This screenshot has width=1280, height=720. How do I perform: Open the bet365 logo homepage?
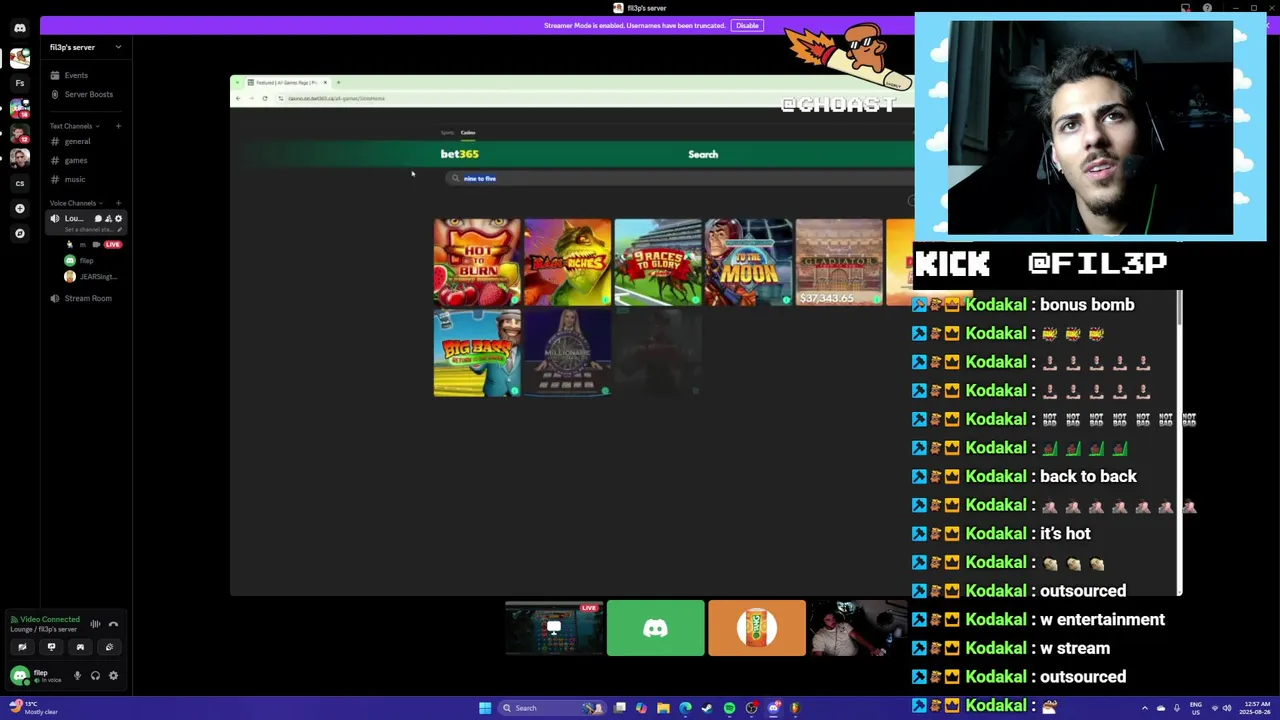(460, 154)
